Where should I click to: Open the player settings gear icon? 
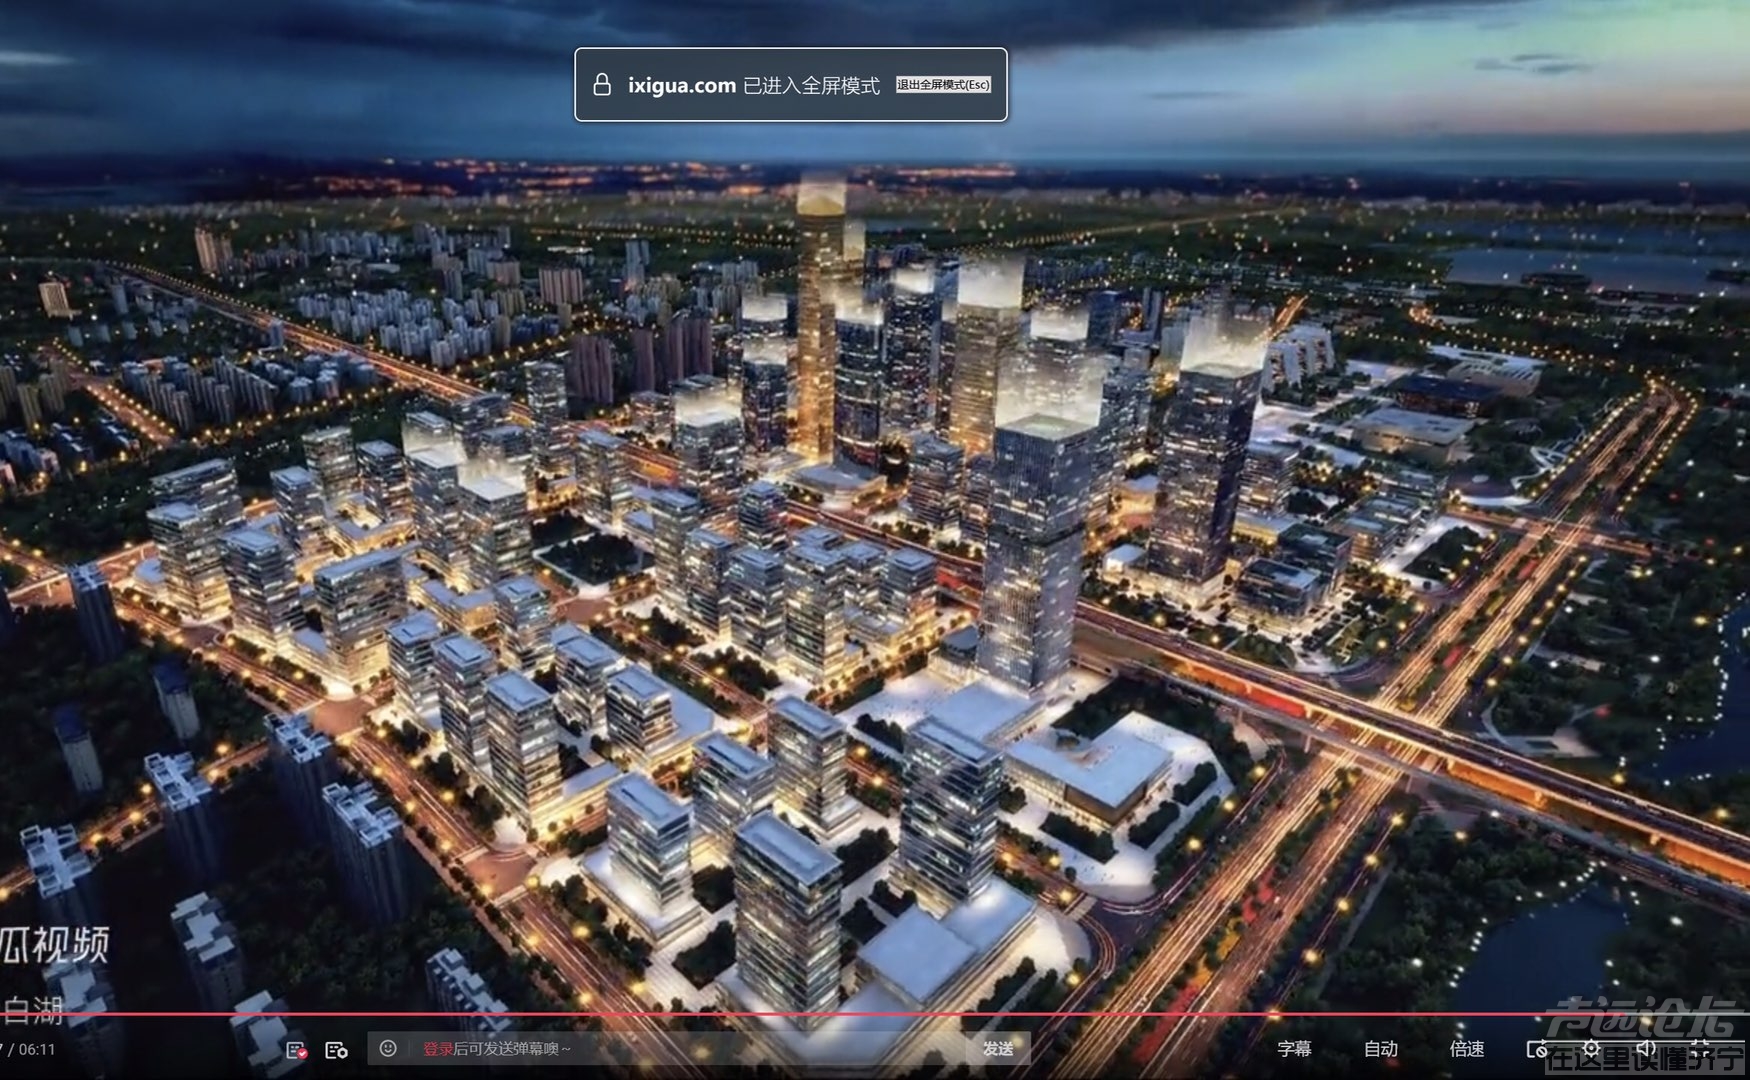[1591, 1049]
